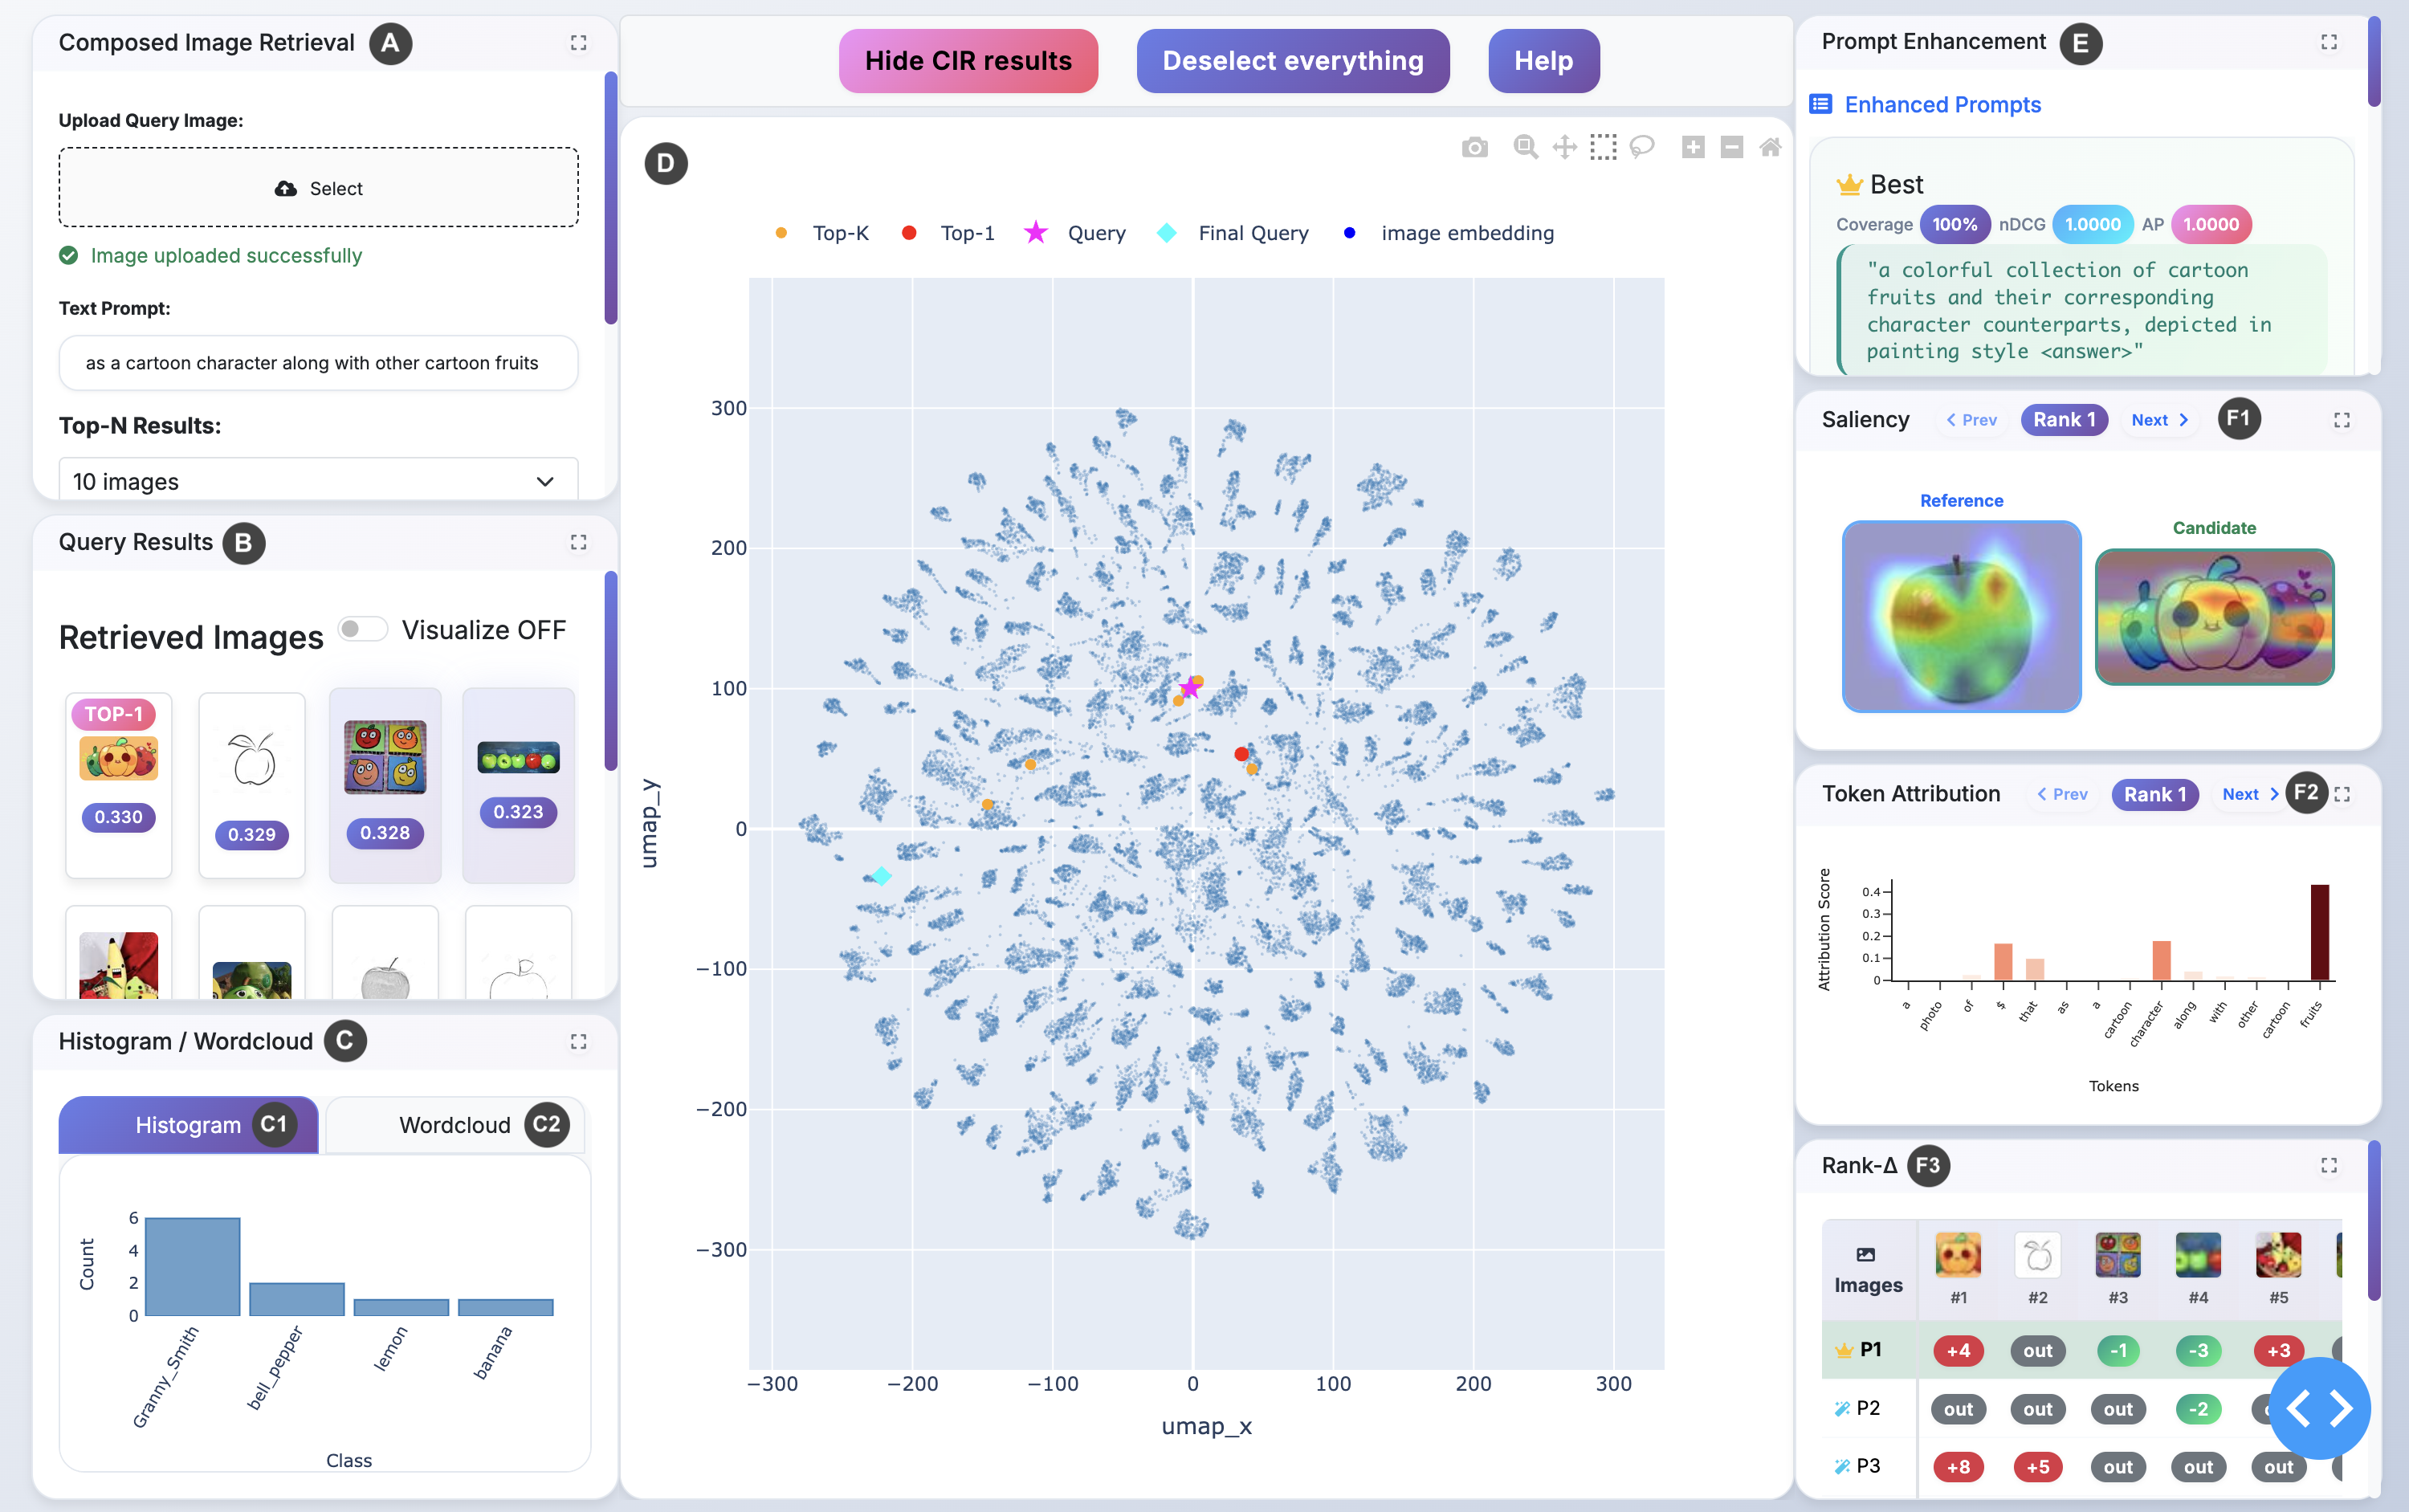Toggle Top-K legend entry visibility
The image size is (2409, 1512).
[824, 233]
